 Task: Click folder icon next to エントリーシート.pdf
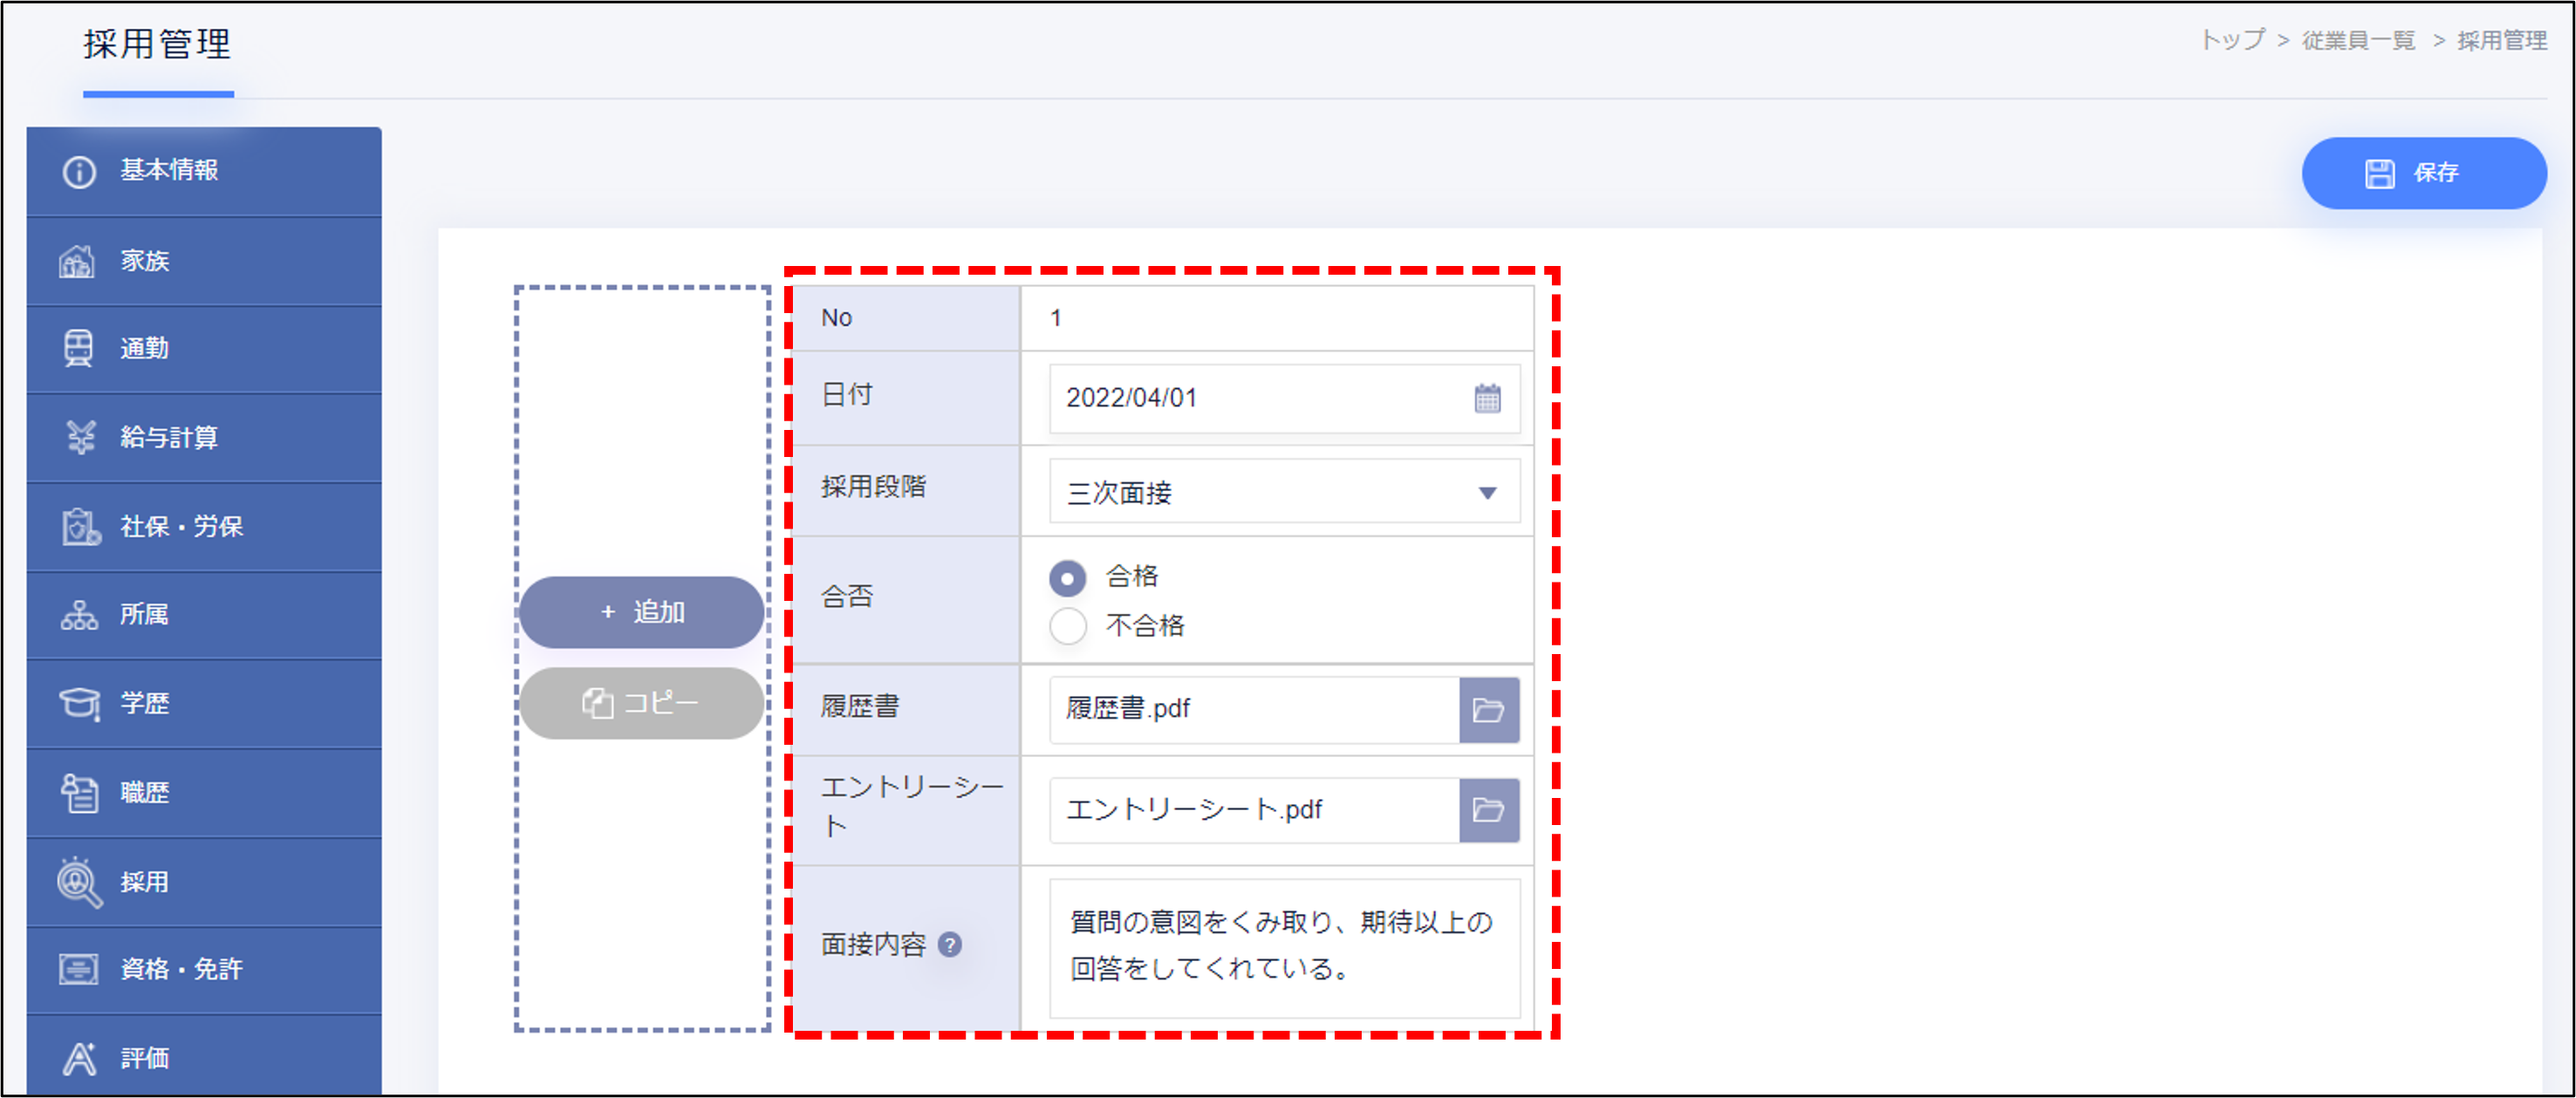point(1488,810)
